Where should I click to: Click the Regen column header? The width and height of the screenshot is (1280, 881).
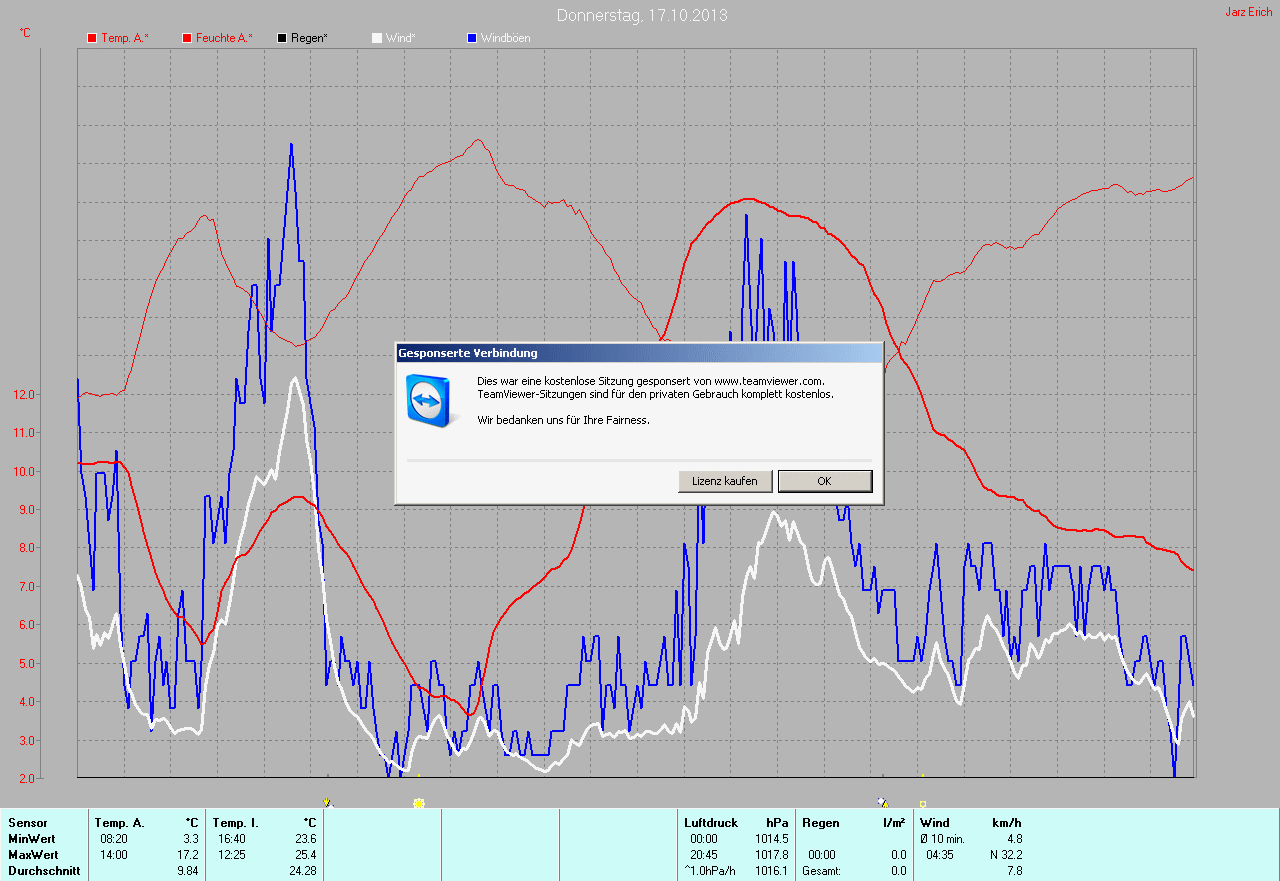(820, 823)
